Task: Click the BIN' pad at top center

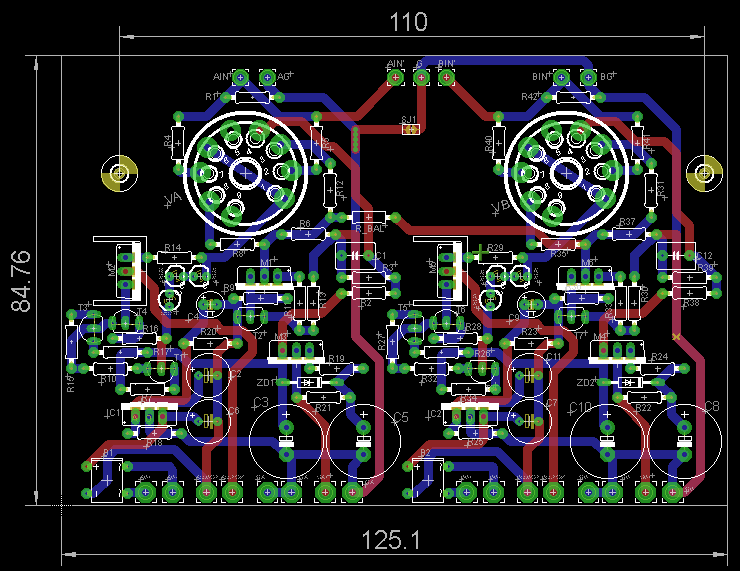Action: click(446, 77)
